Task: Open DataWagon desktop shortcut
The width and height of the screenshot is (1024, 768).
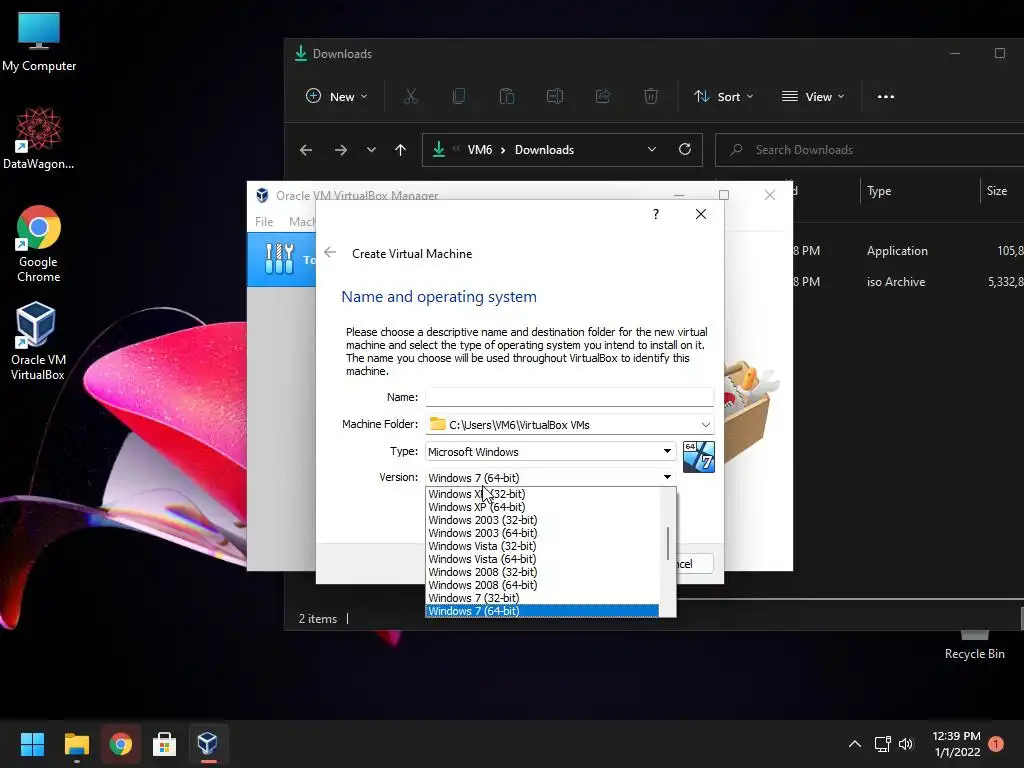Action: [x=39, y=138]
